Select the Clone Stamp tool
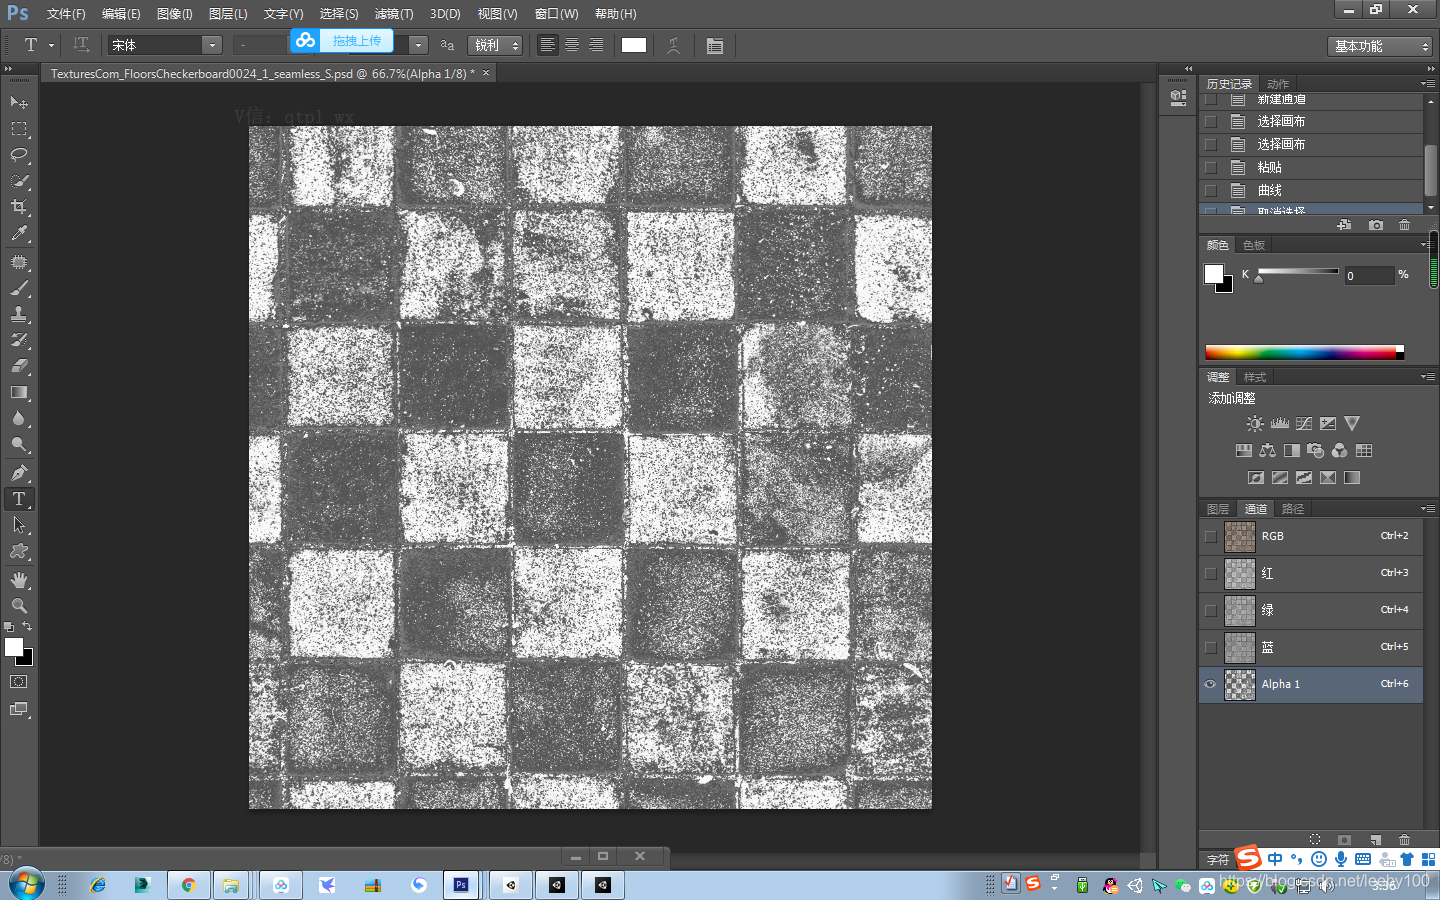Viewport: 1440px width, 900px height. point(19,314)
